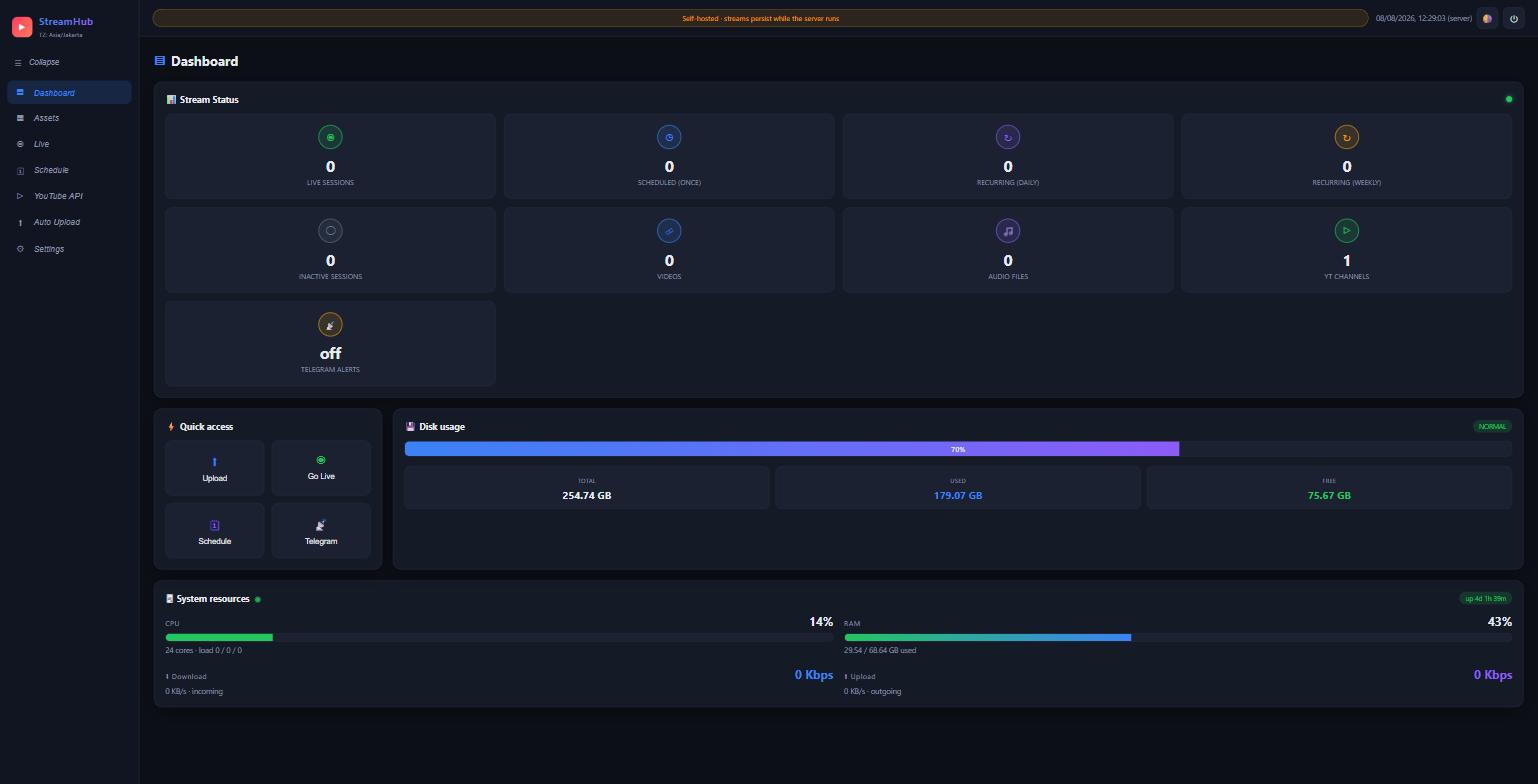Viewport: 1538px width, 784px height.
Task: Click the Quick access lightning icon
Action: [x=171, y=427]
